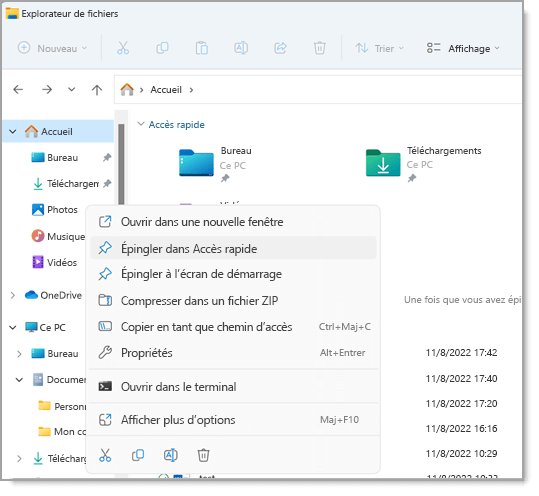
Task: Go back with the left arrow
Action: click(x=18, y=90)
